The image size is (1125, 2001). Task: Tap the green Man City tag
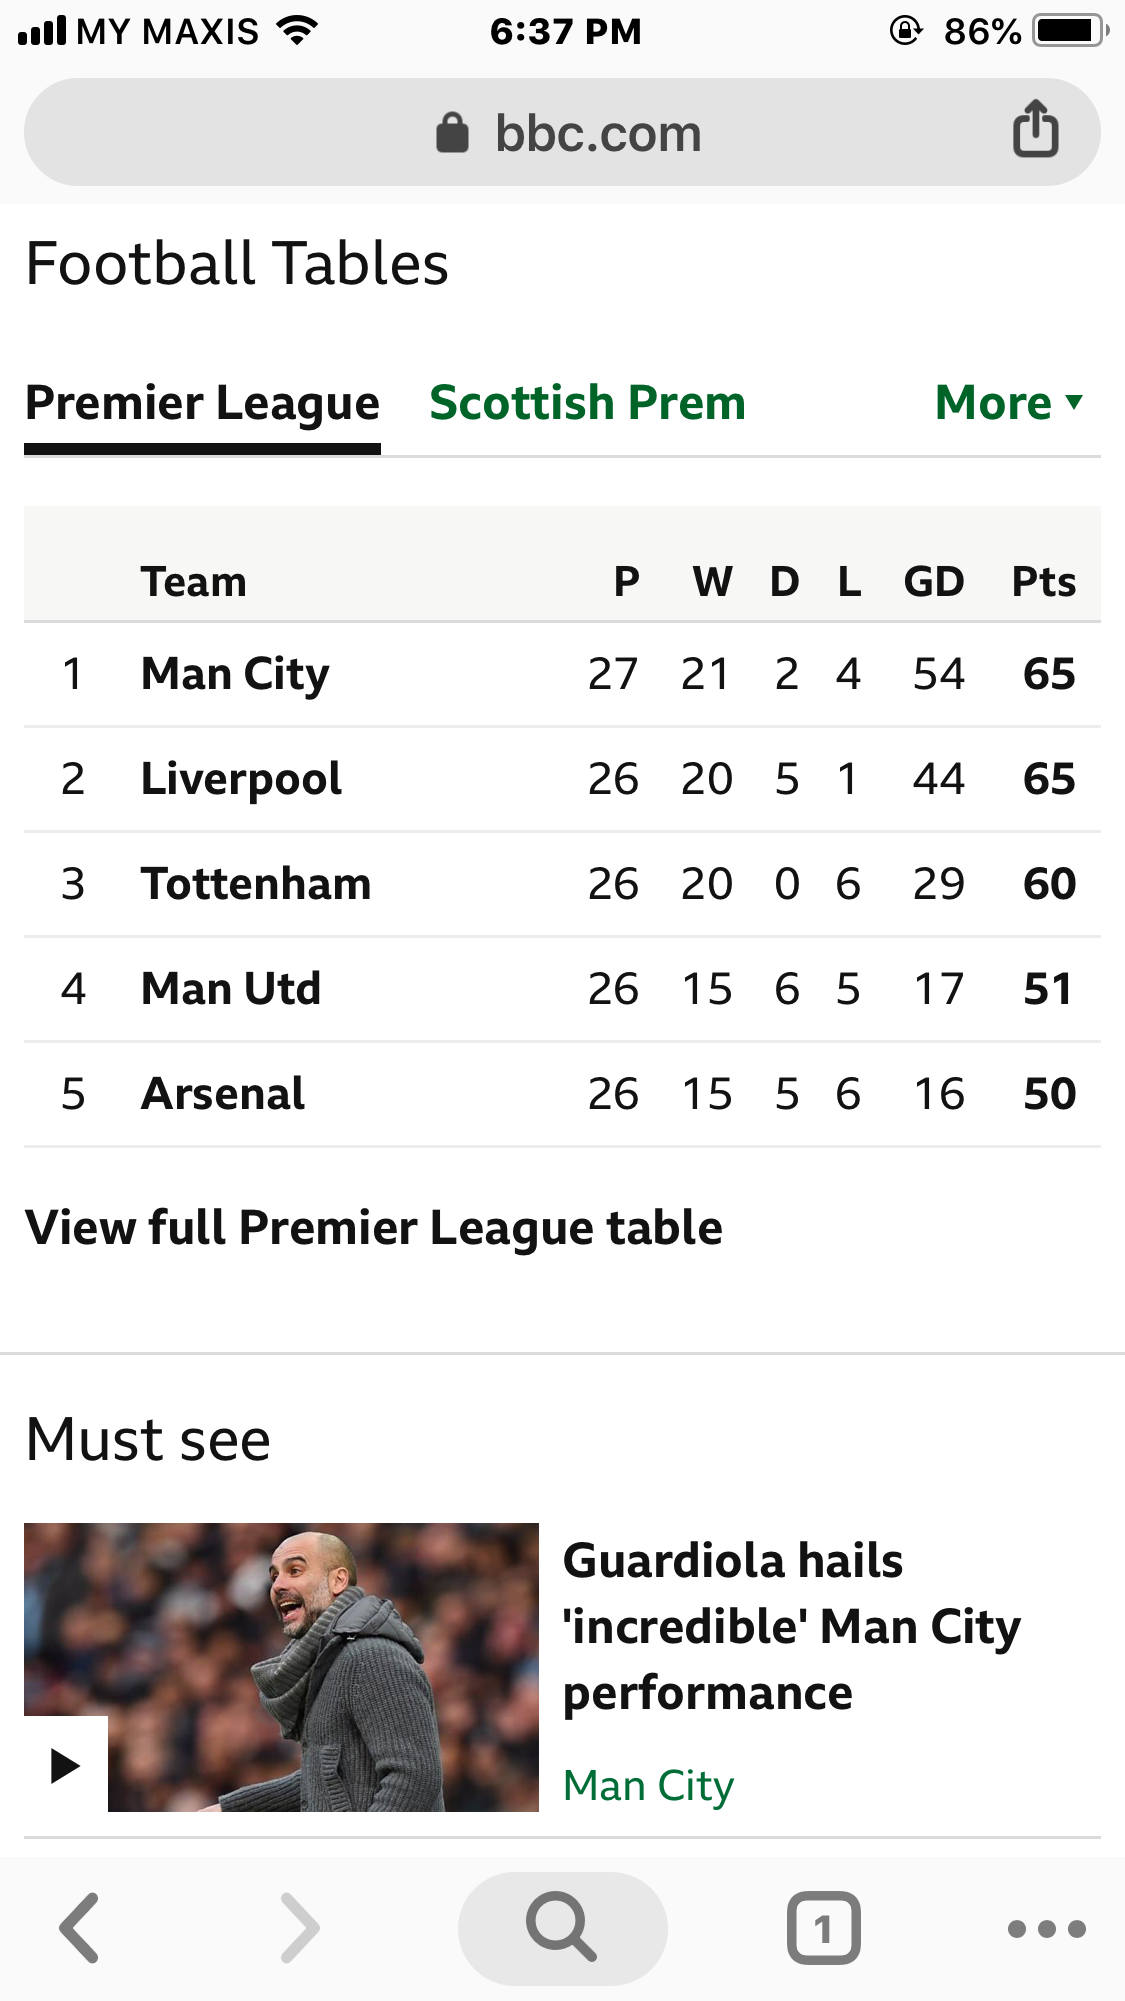point(649,1786)
